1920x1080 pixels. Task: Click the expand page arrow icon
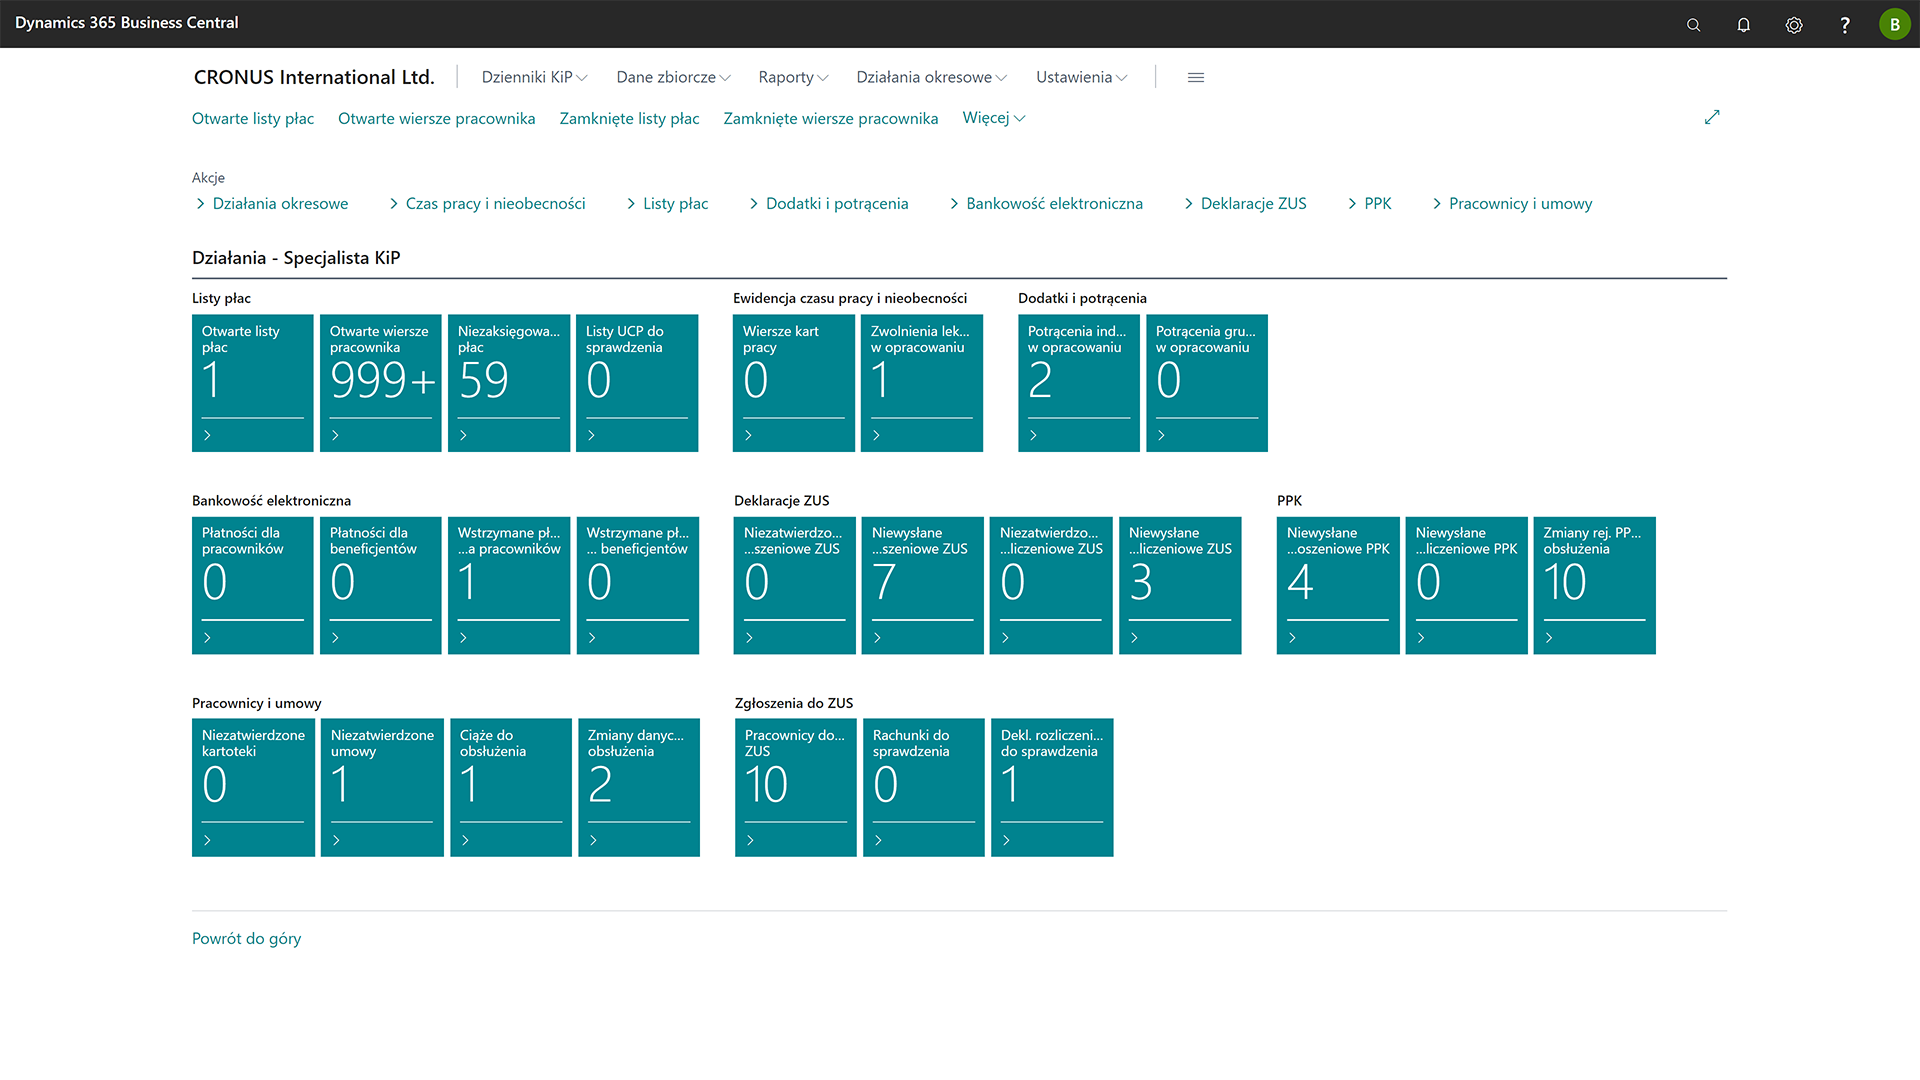1712,117
